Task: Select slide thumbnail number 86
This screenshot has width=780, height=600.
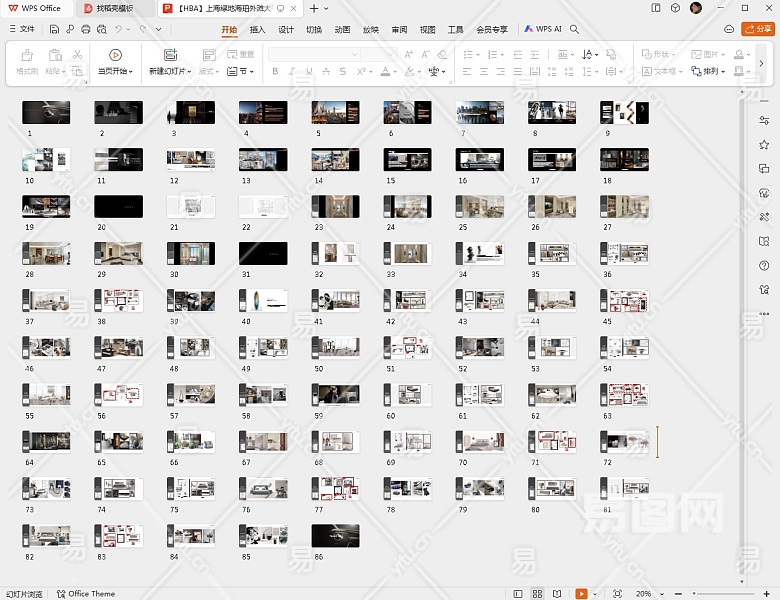Action: (x=335, y=536)
